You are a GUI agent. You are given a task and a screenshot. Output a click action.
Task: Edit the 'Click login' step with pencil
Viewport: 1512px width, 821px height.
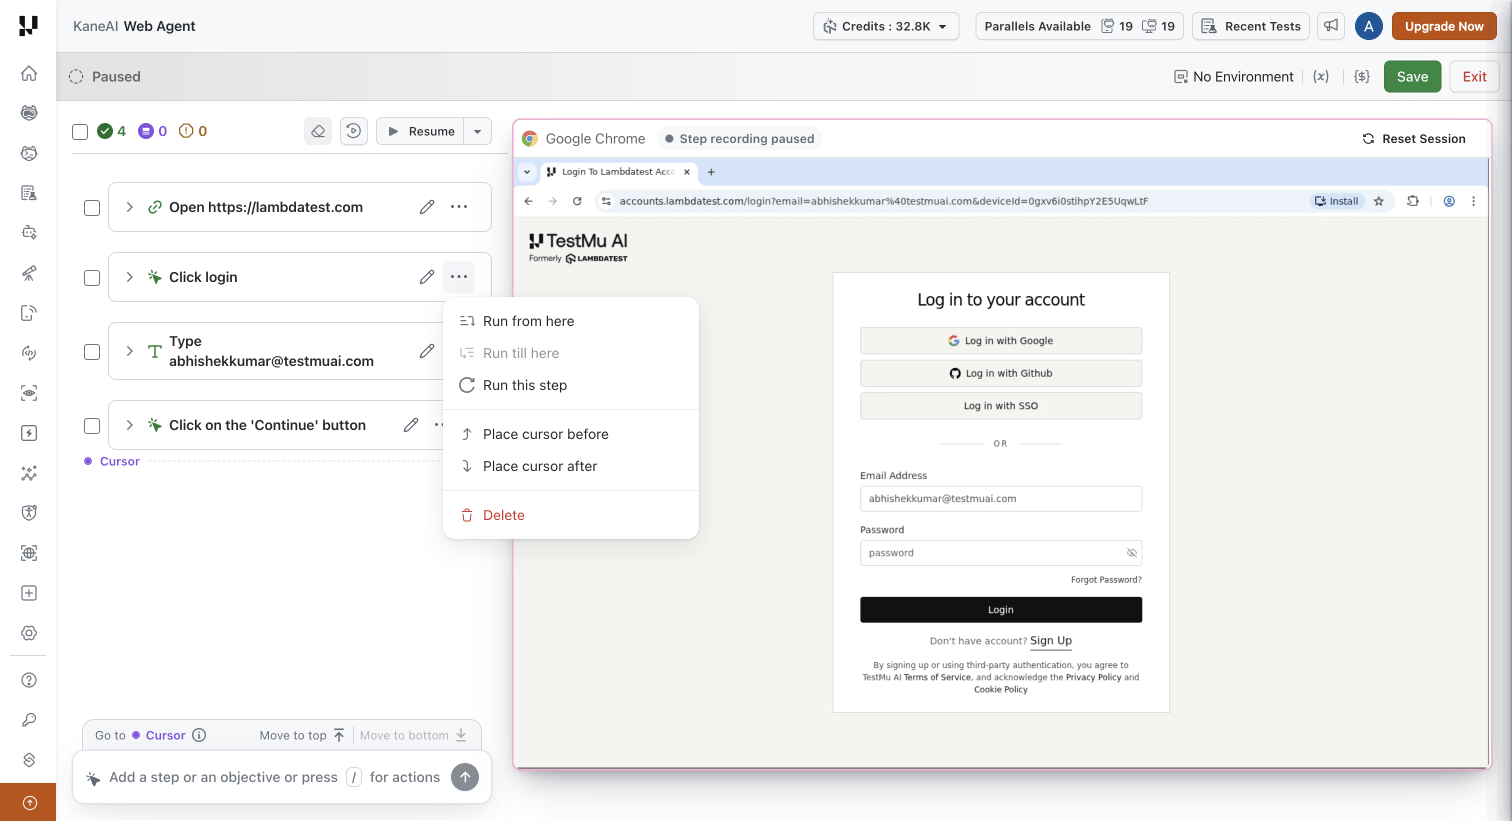[427, 277]
